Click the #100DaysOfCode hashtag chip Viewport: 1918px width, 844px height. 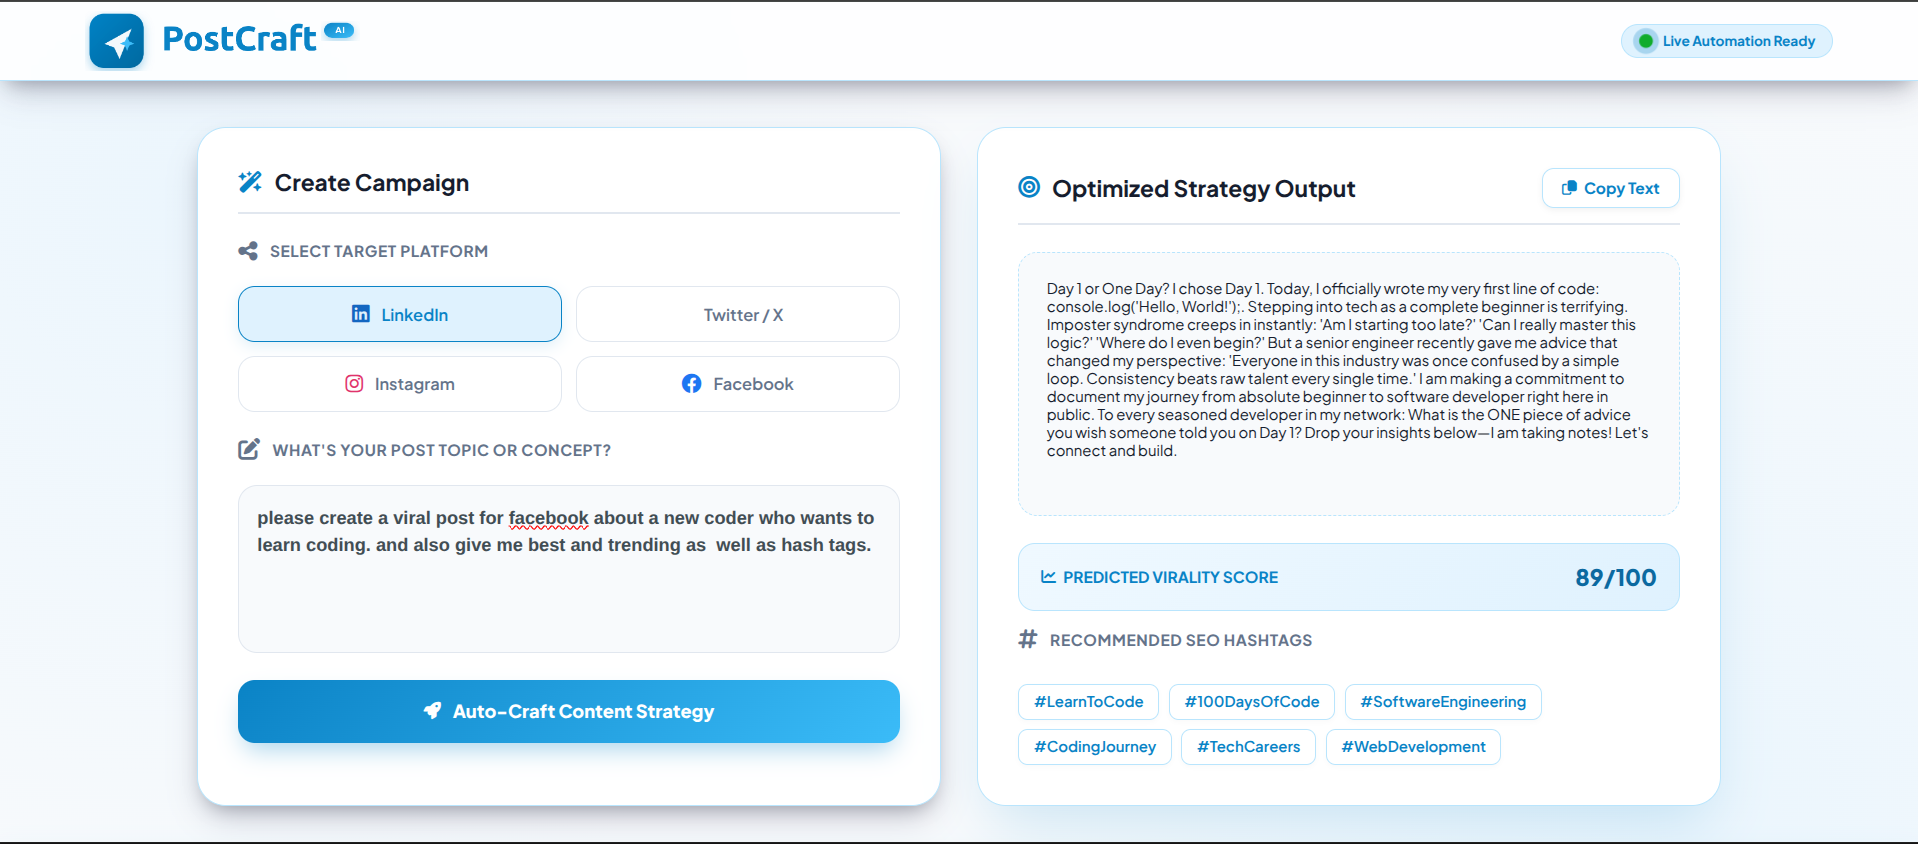click(1252, 702)
